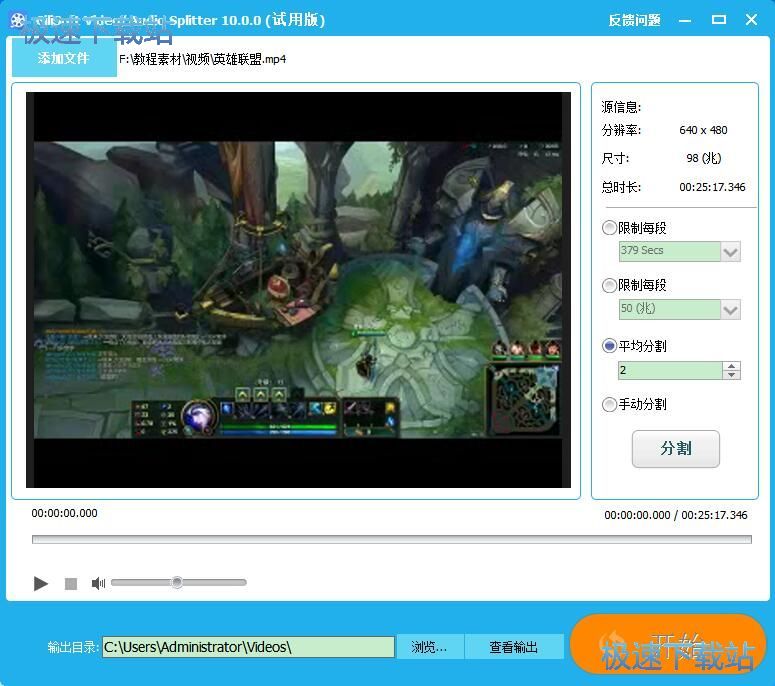The width and height of the screenshot is (775, 686).
Task: Click the output directory path field
Action: point(248,647)
